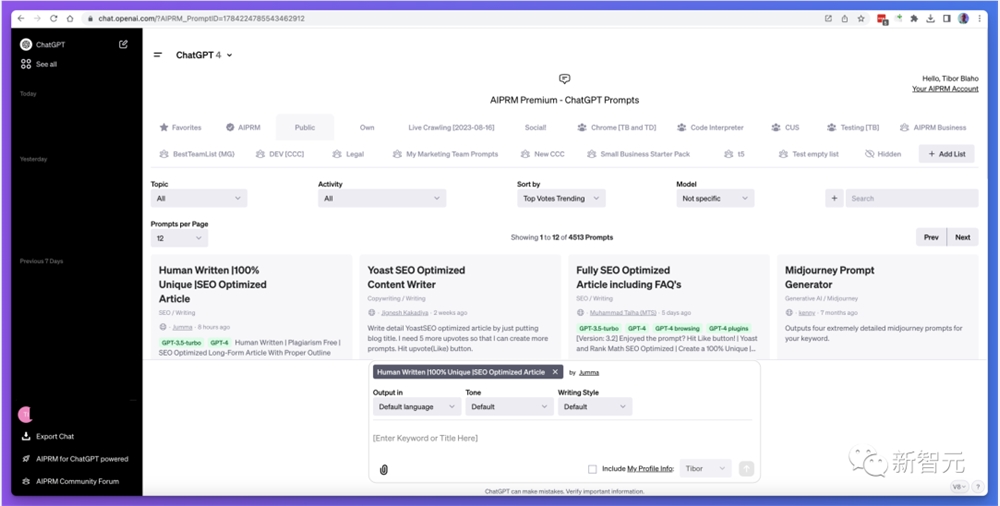Switch to the Favorites tab
This screenshot has width=1000, height=506.
click(181, 127)
